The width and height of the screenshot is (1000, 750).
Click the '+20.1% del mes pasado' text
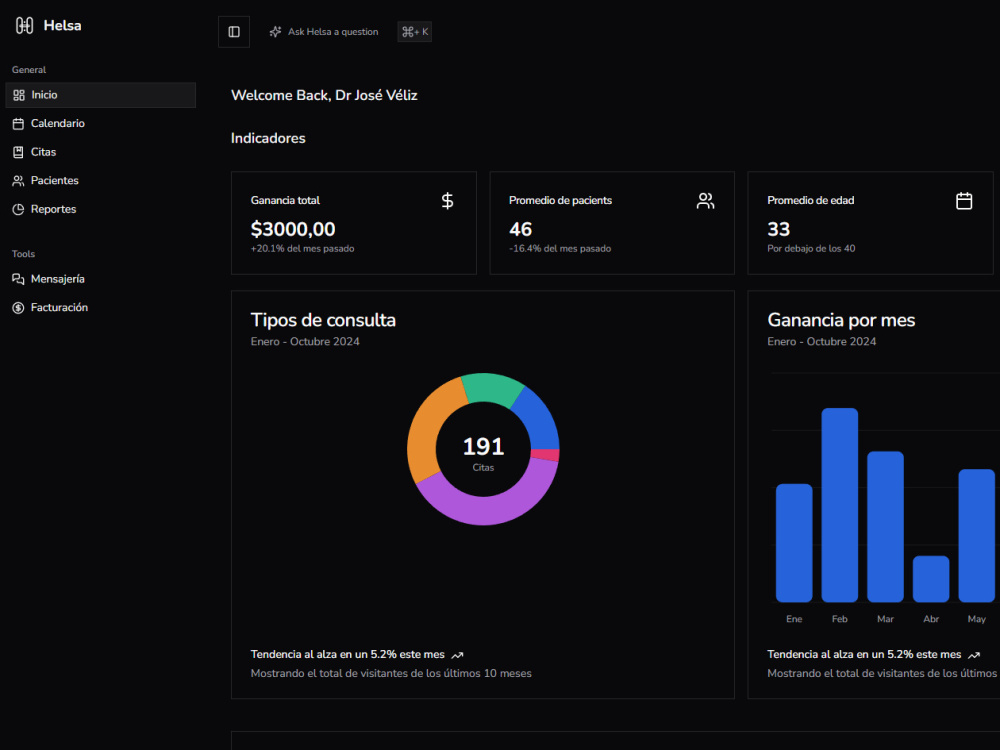[302, 249]
